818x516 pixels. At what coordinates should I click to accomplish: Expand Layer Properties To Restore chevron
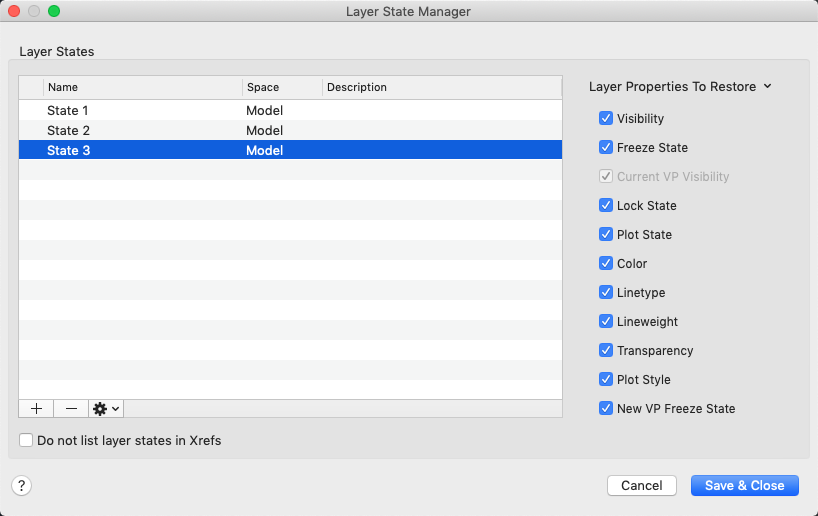(767, 87)
